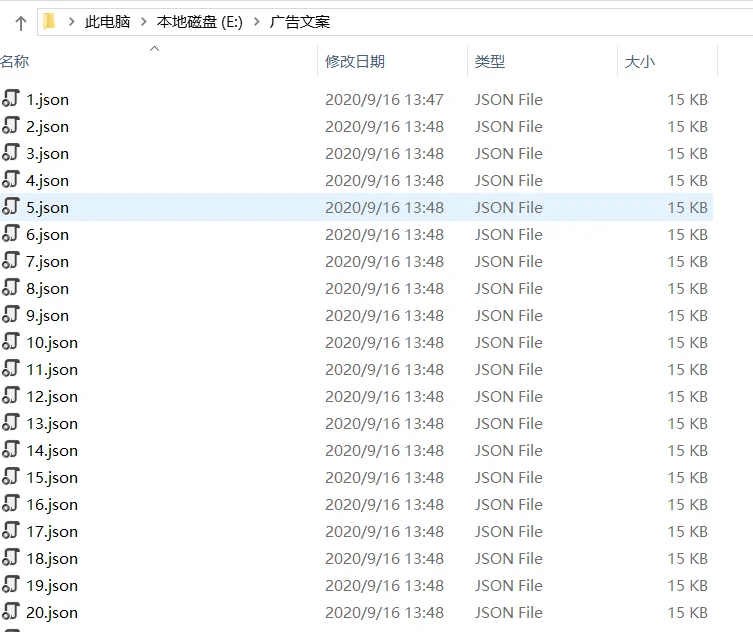The image size is (753, 632).
Task: Click the JSON File type cell of 3.json
Action: 509,154
